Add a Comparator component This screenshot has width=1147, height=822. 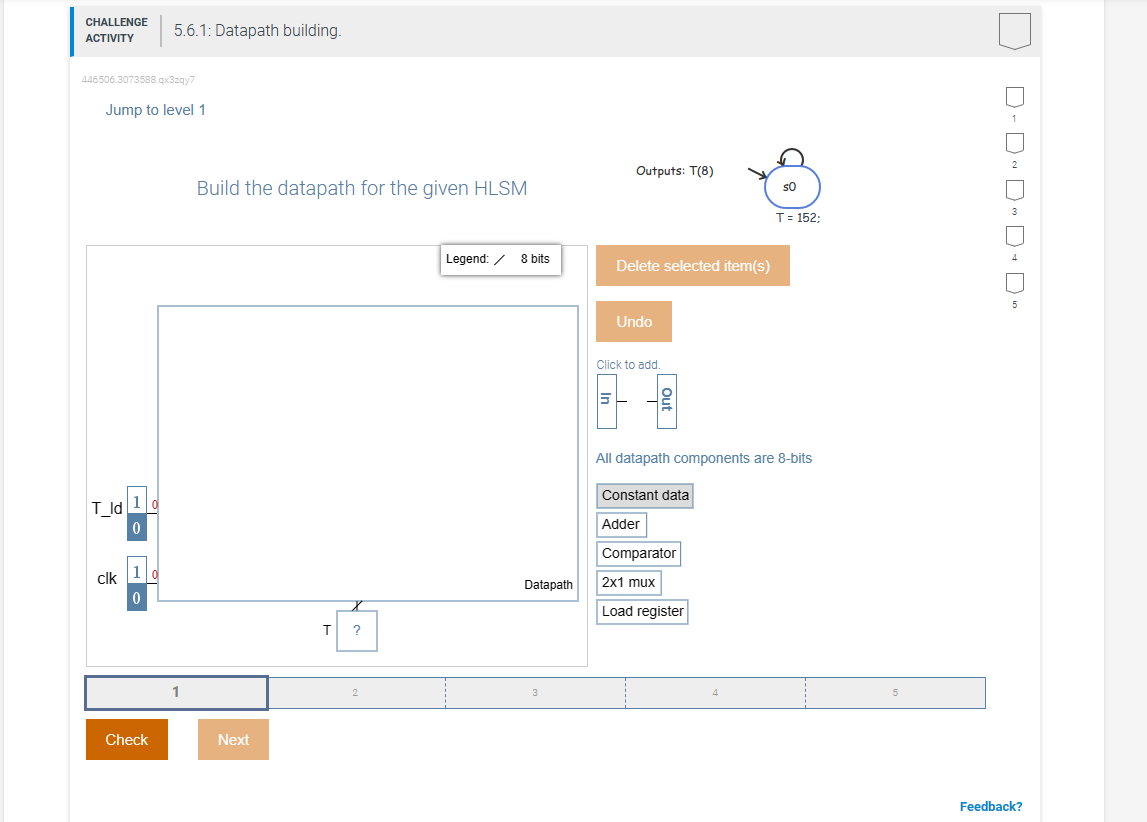tap(638, 553)
